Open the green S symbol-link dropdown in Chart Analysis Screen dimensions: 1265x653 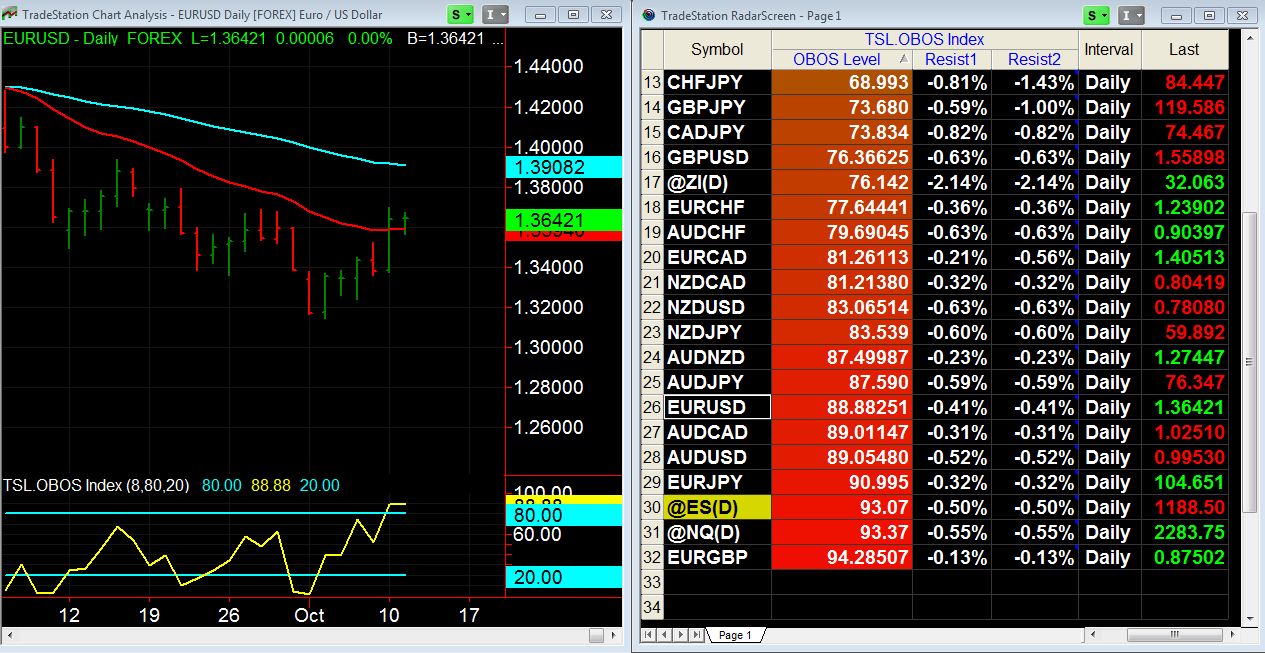(x=462, y=14)
